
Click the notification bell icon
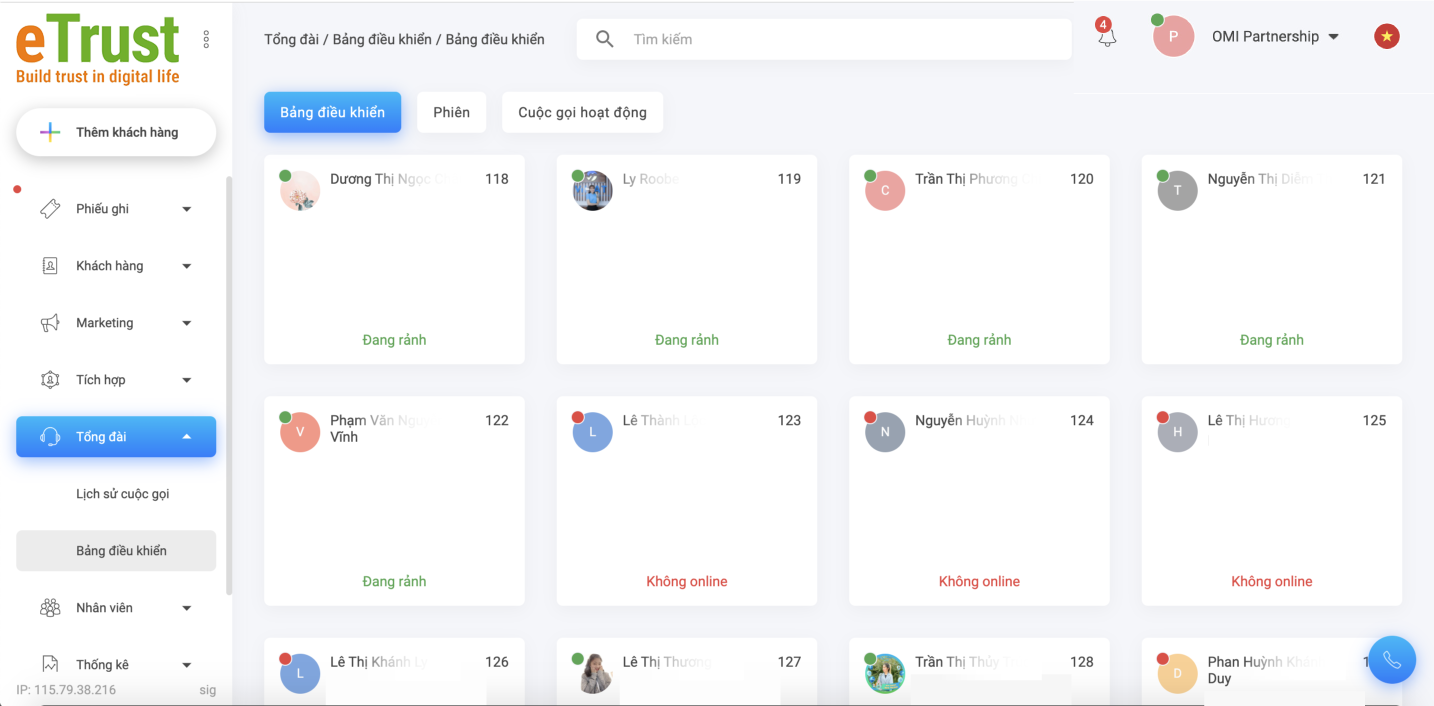pos(1106,38)
